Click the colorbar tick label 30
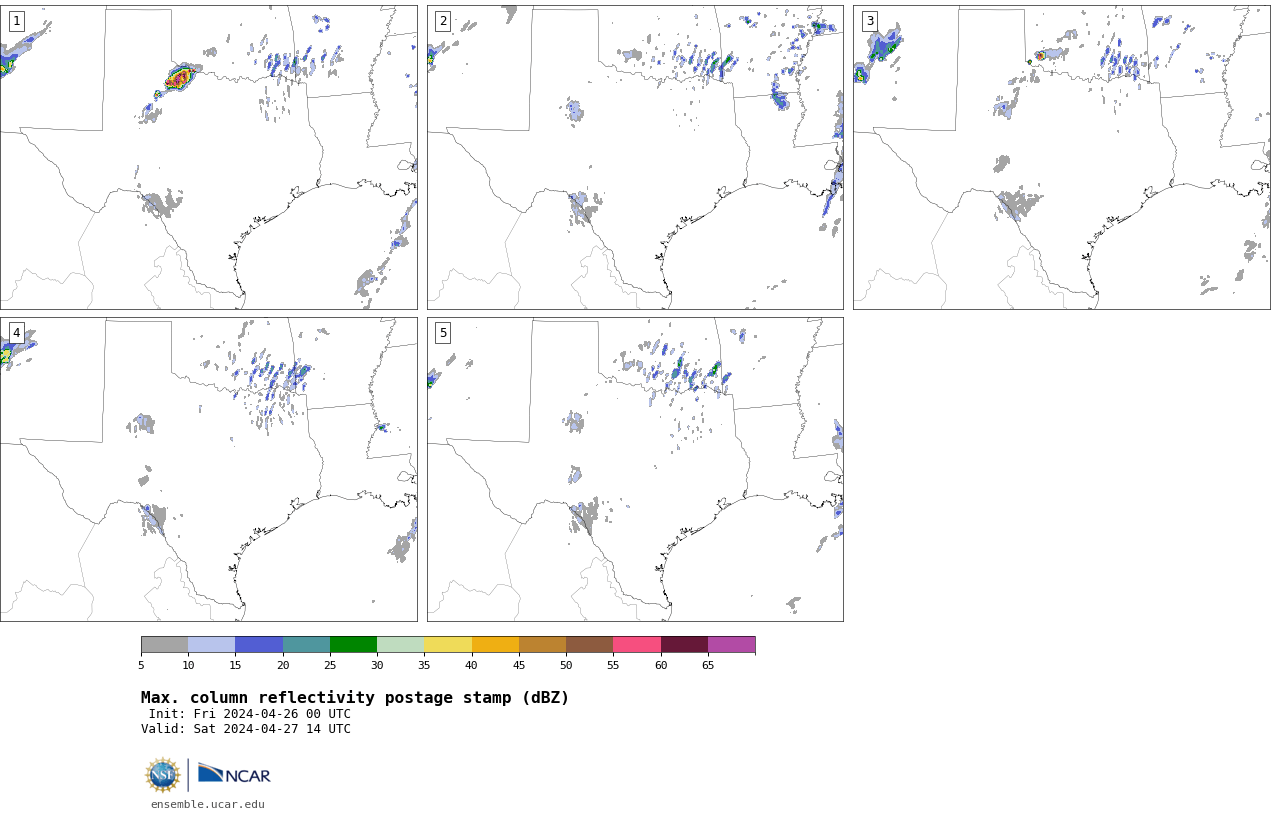The height and width of the screenshot is (815, 1280). point(377,665)
